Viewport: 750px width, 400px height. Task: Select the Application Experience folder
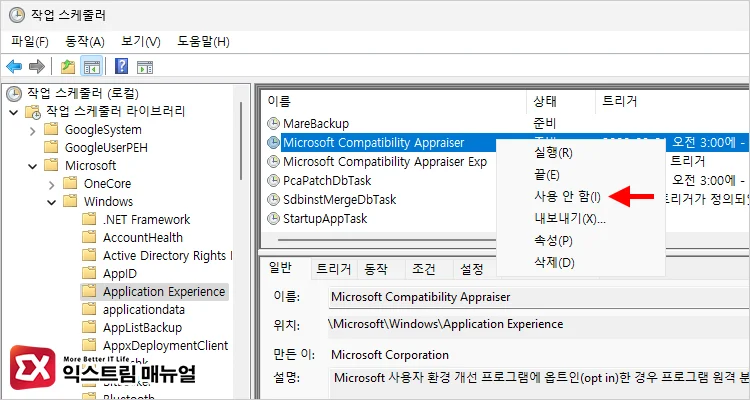tap(164, 291)
